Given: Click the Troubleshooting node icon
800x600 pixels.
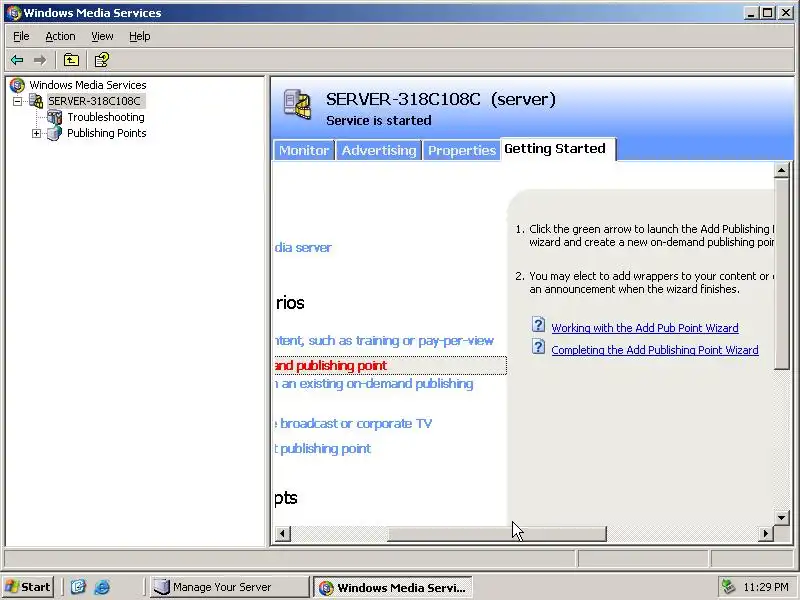Looking at the screenshot, I should pyautogui.click(x=55, y=117).
